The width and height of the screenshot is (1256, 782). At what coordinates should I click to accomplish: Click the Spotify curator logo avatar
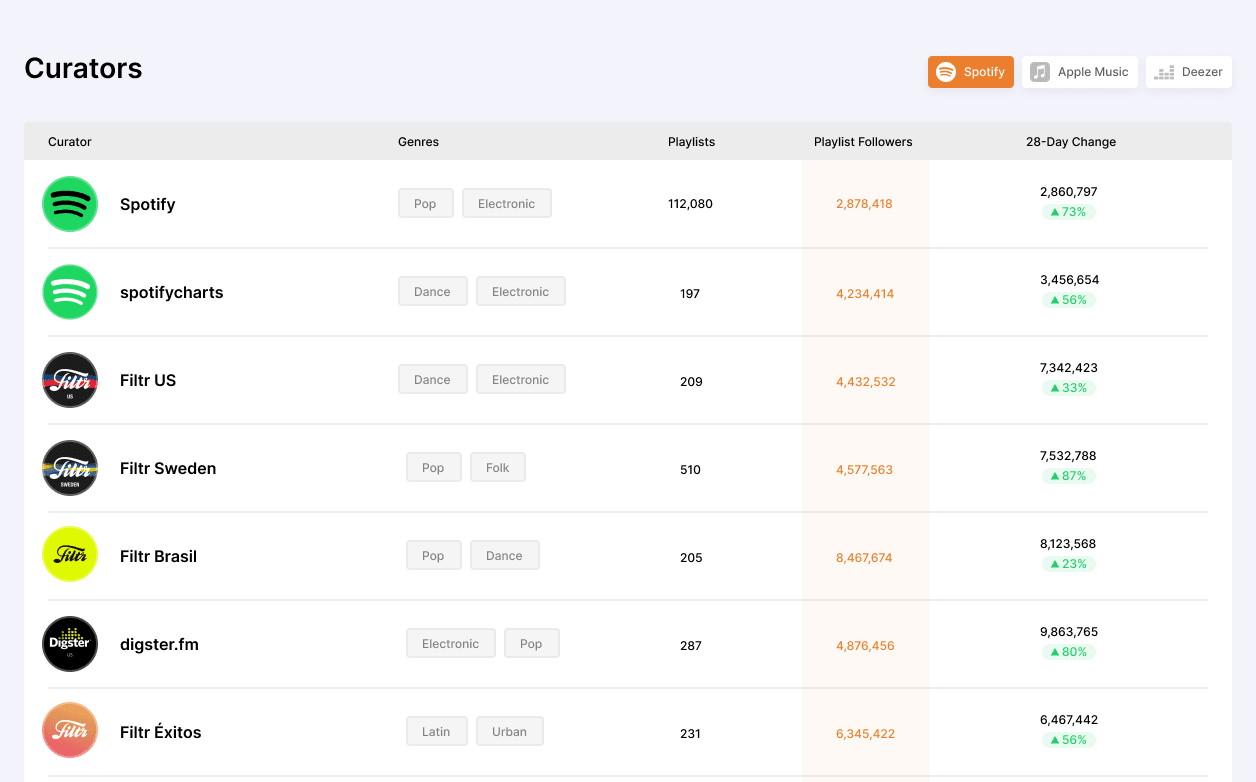pyautogui.click(x=70, y=204)
